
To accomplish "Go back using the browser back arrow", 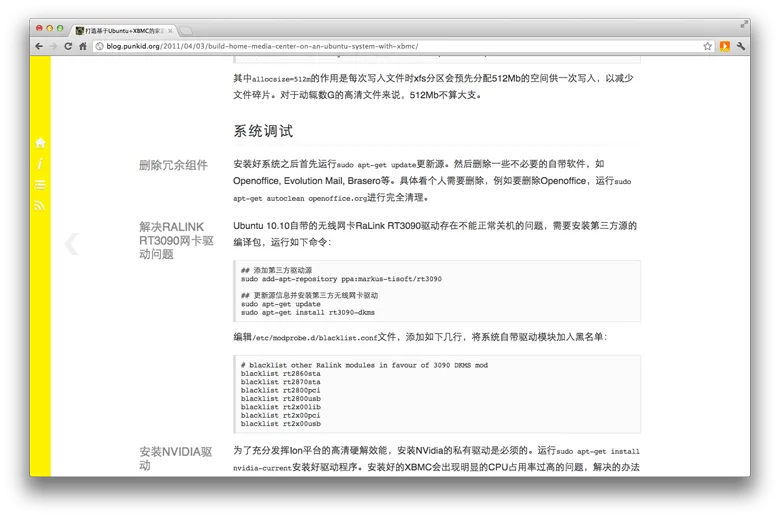I will (39, 46).
